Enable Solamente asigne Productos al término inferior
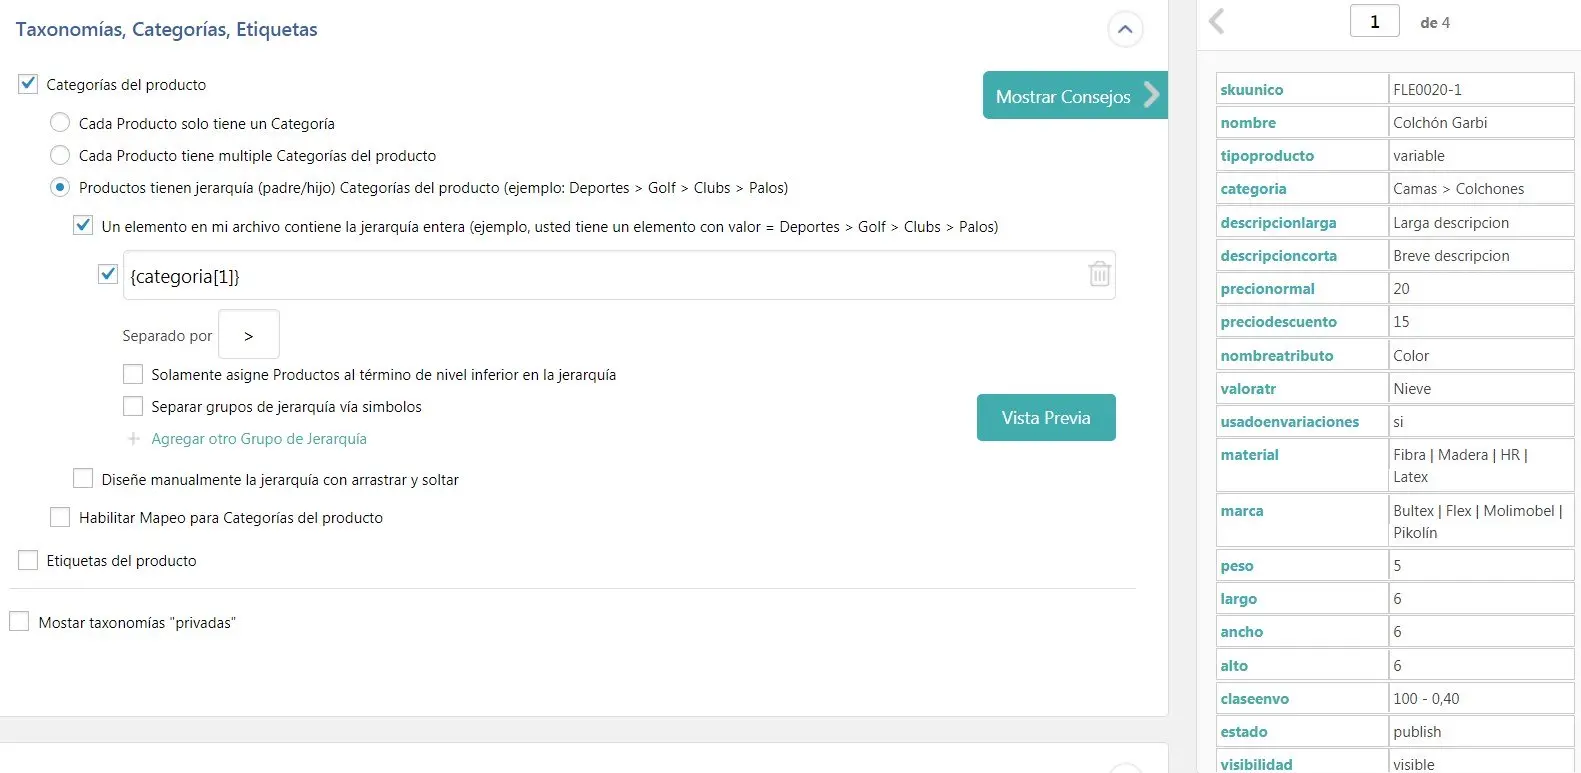 pos(133,374)
